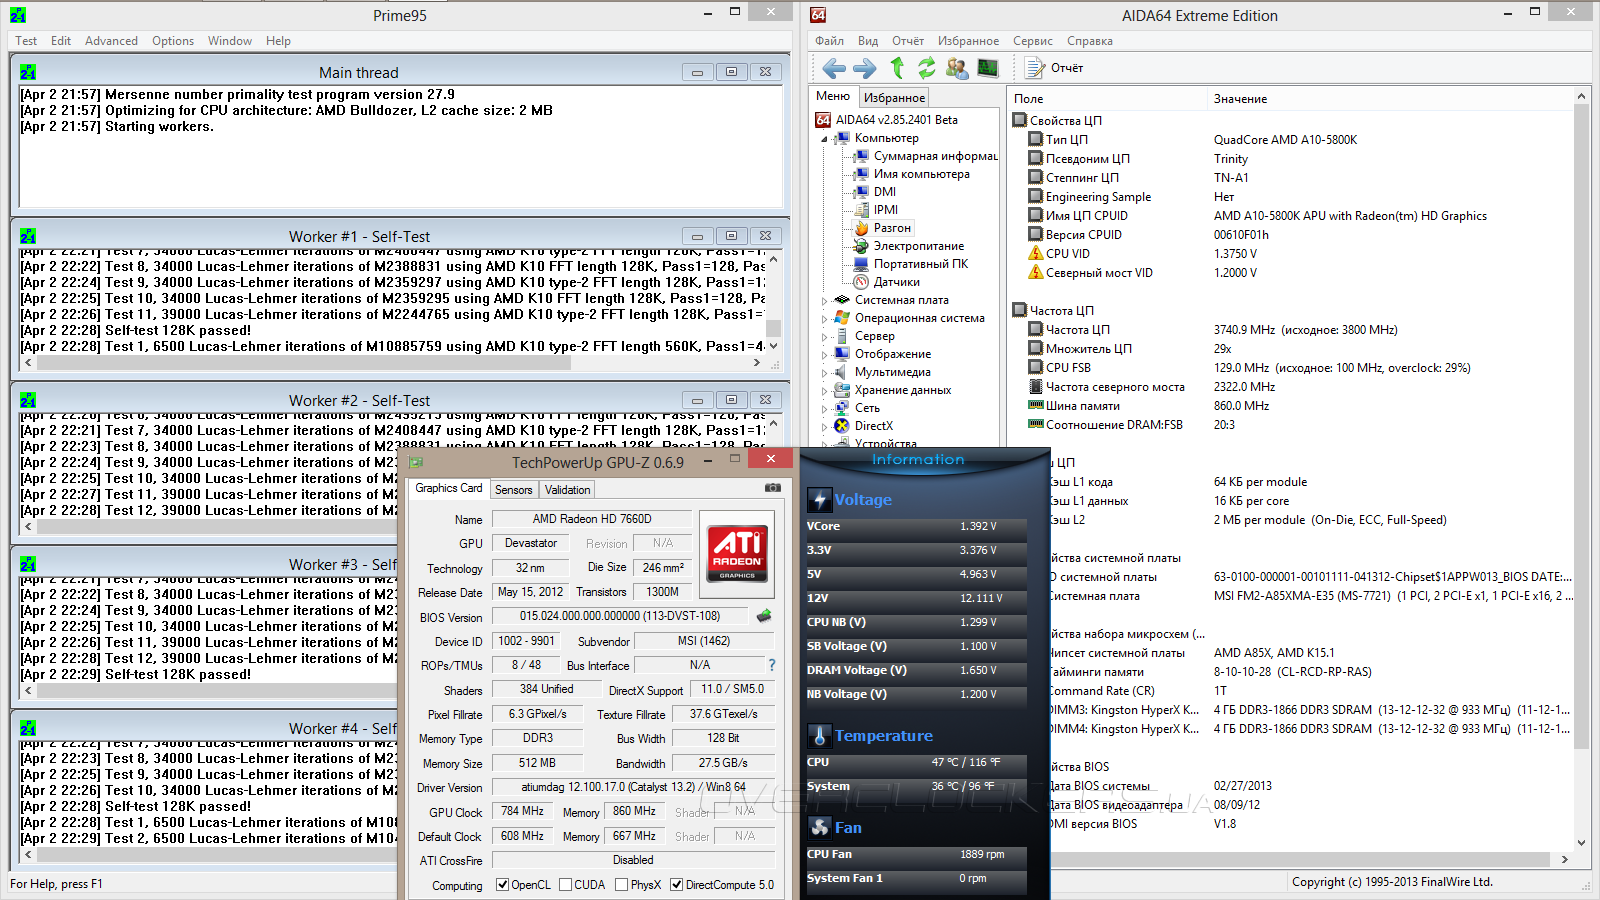
Task: Open Электропитание in the AIDA64 tree
Action: tap(919, 246)
